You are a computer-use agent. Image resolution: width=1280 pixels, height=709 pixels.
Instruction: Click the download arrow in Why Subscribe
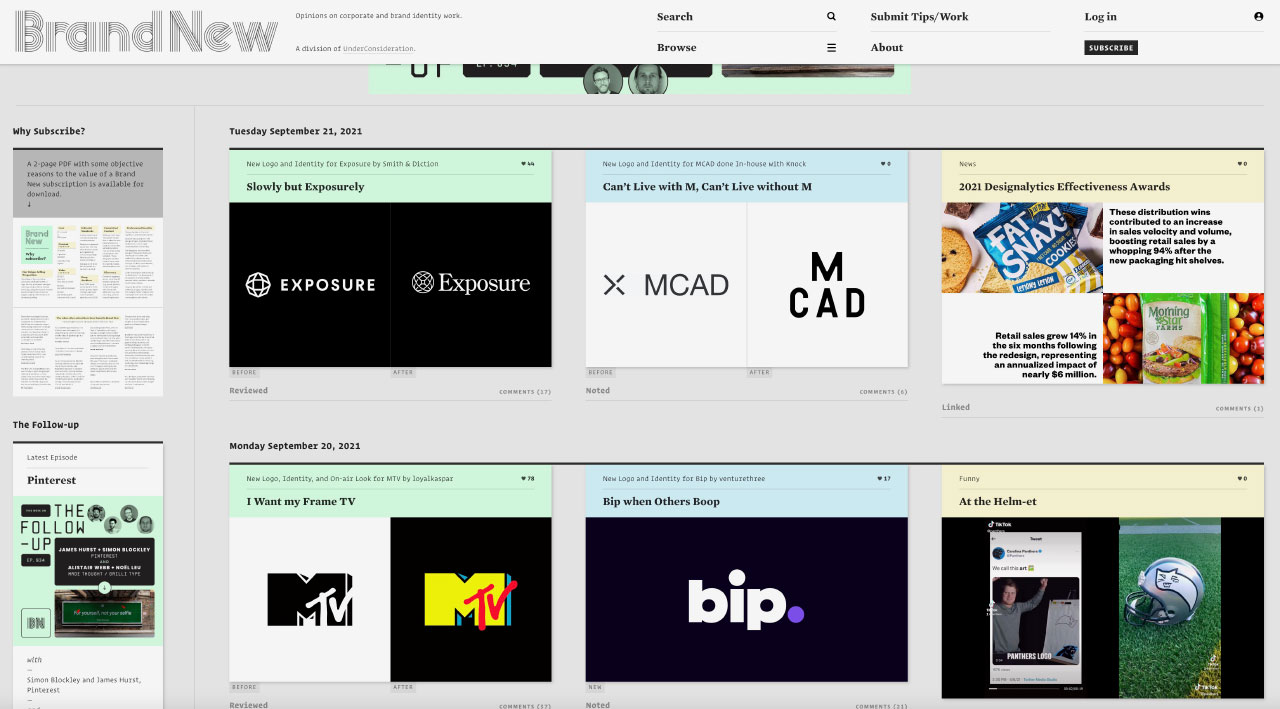(x=29, y=205)
